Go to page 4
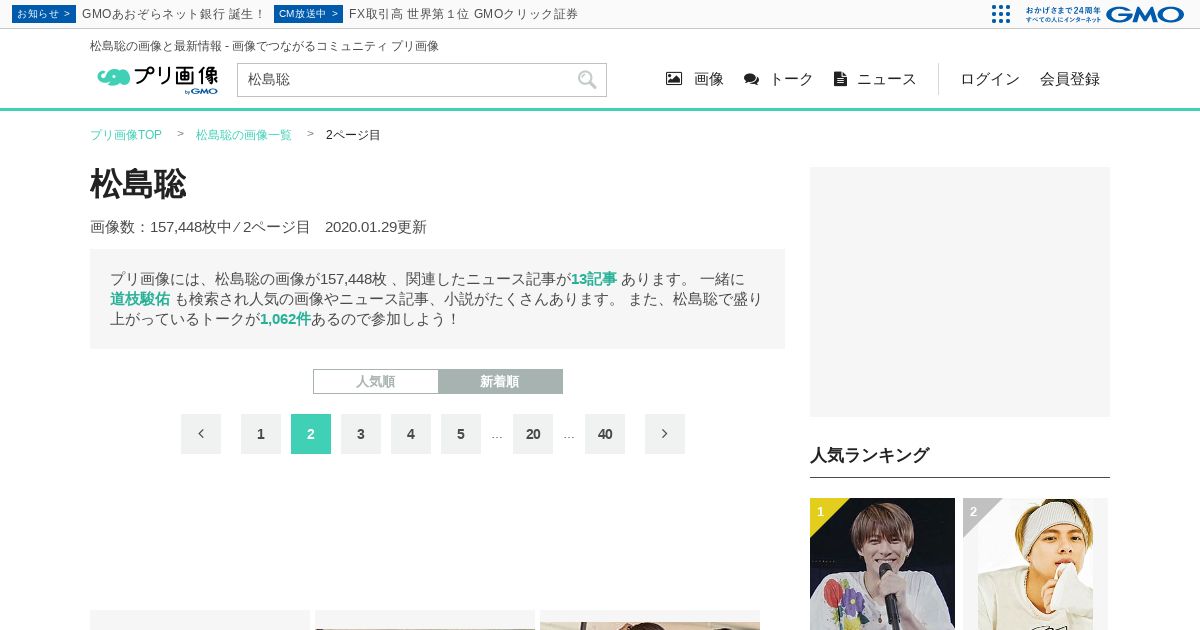 pyautogui.click(x=411, y=434)
